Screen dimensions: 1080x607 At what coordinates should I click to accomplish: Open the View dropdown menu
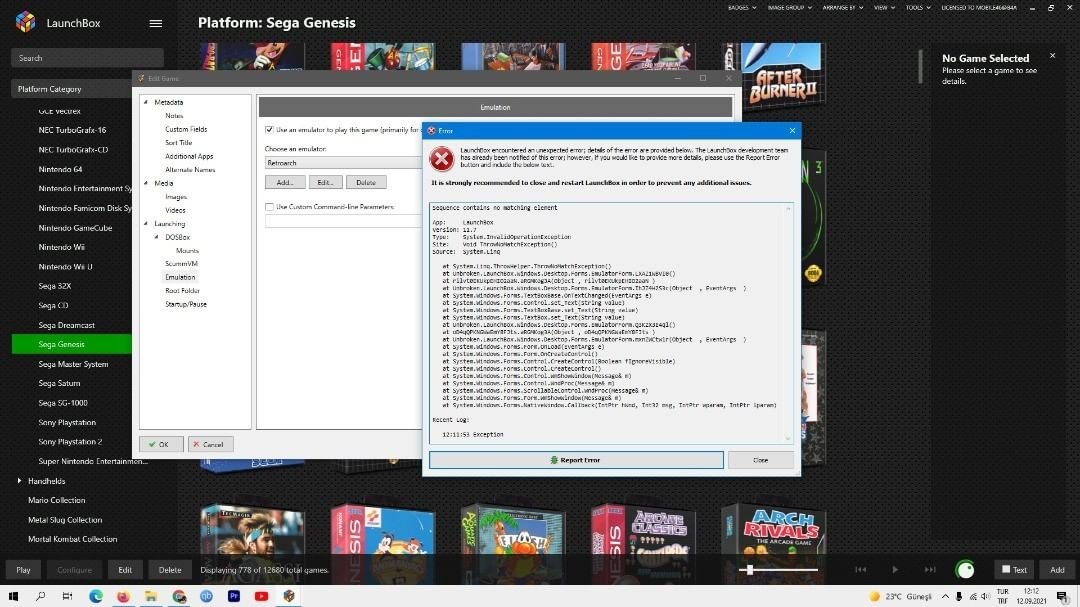pos(884,8)
